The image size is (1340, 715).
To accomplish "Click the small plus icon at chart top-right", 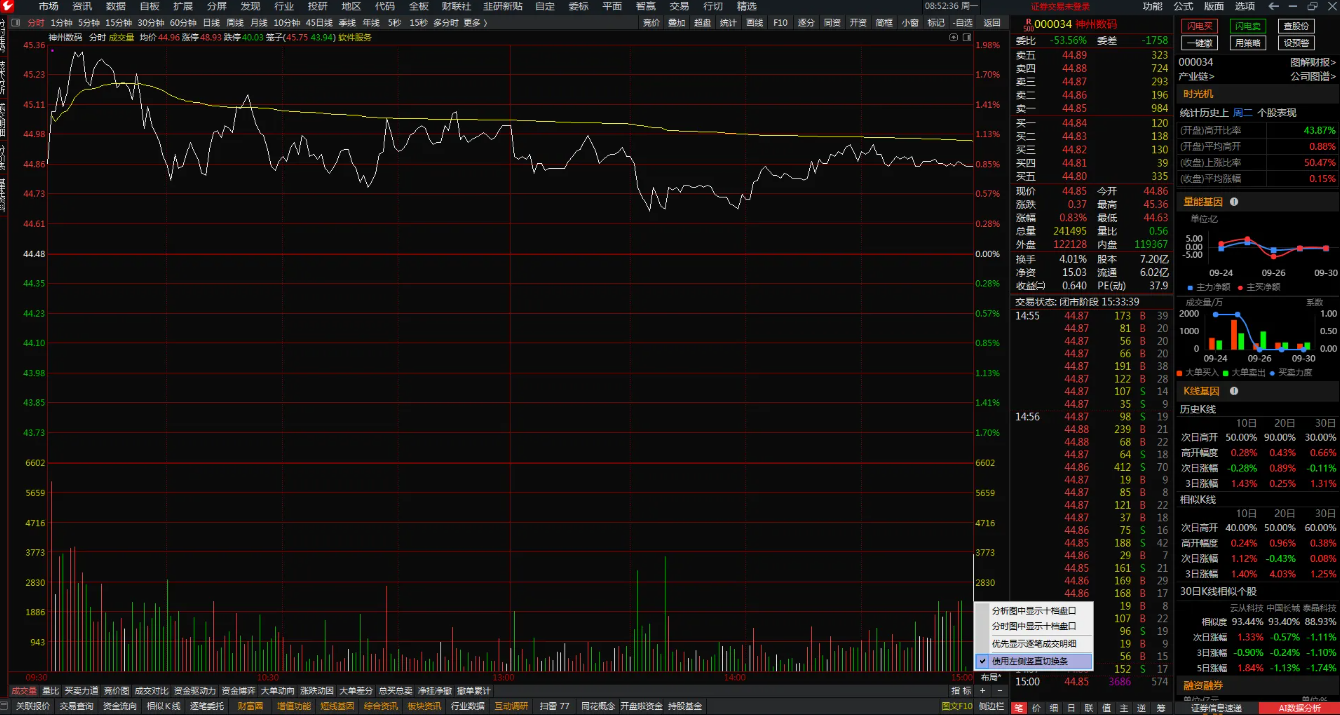I will pos(953,37).
